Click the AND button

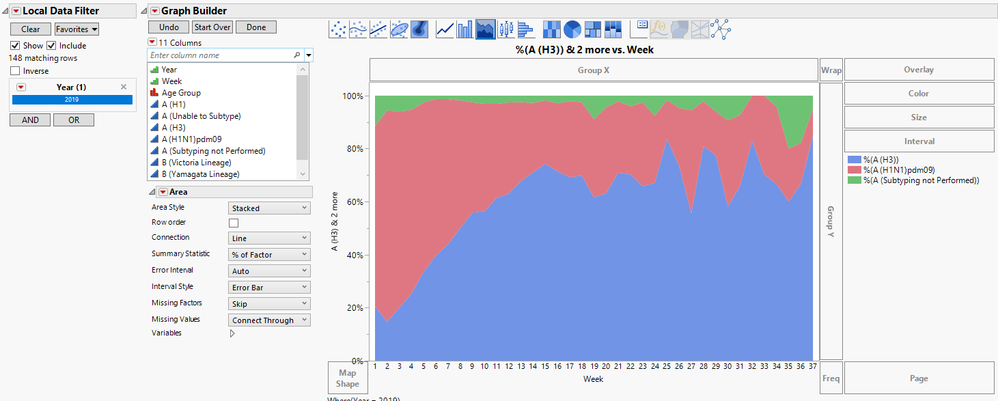30,120
